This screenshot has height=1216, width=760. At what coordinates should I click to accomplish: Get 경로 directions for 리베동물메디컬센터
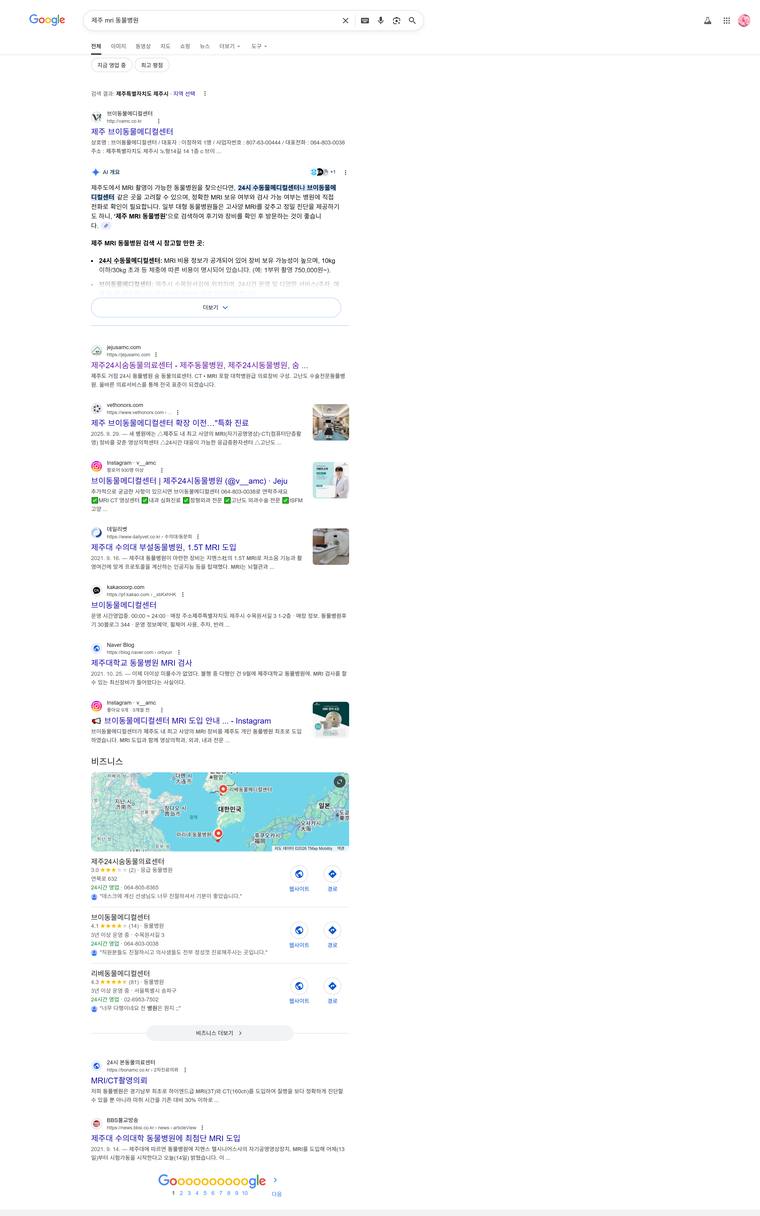(x=332, y=986)
